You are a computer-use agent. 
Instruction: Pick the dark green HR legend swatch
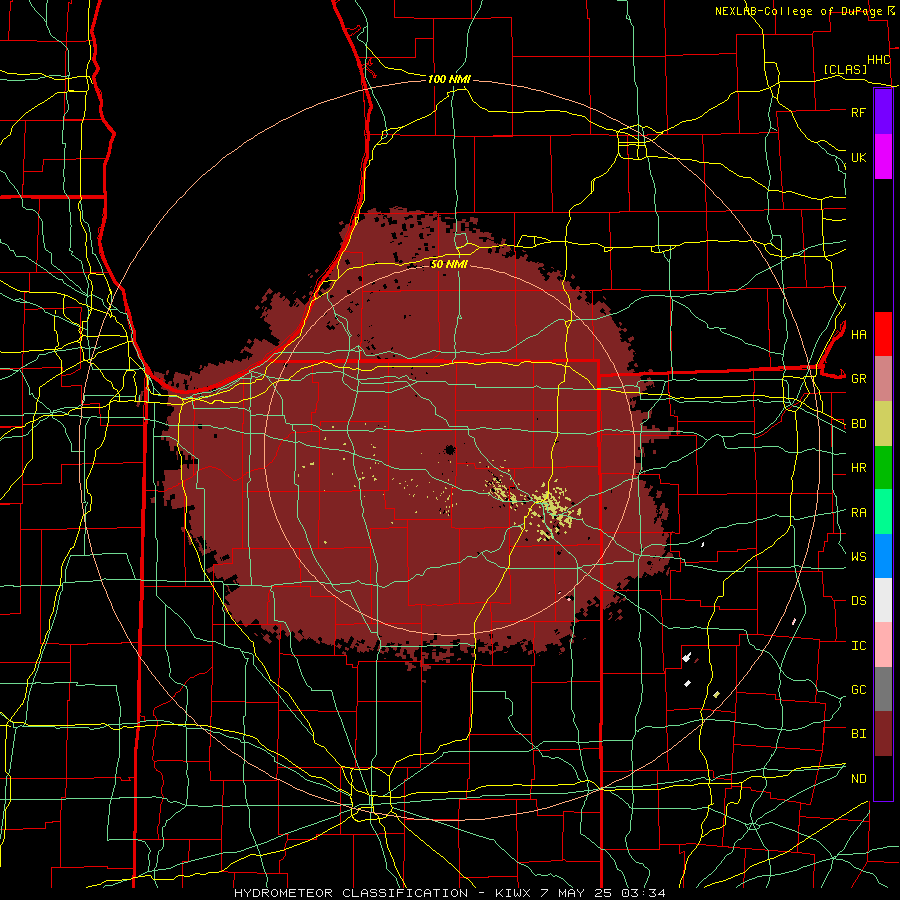(x=883, y=468)
